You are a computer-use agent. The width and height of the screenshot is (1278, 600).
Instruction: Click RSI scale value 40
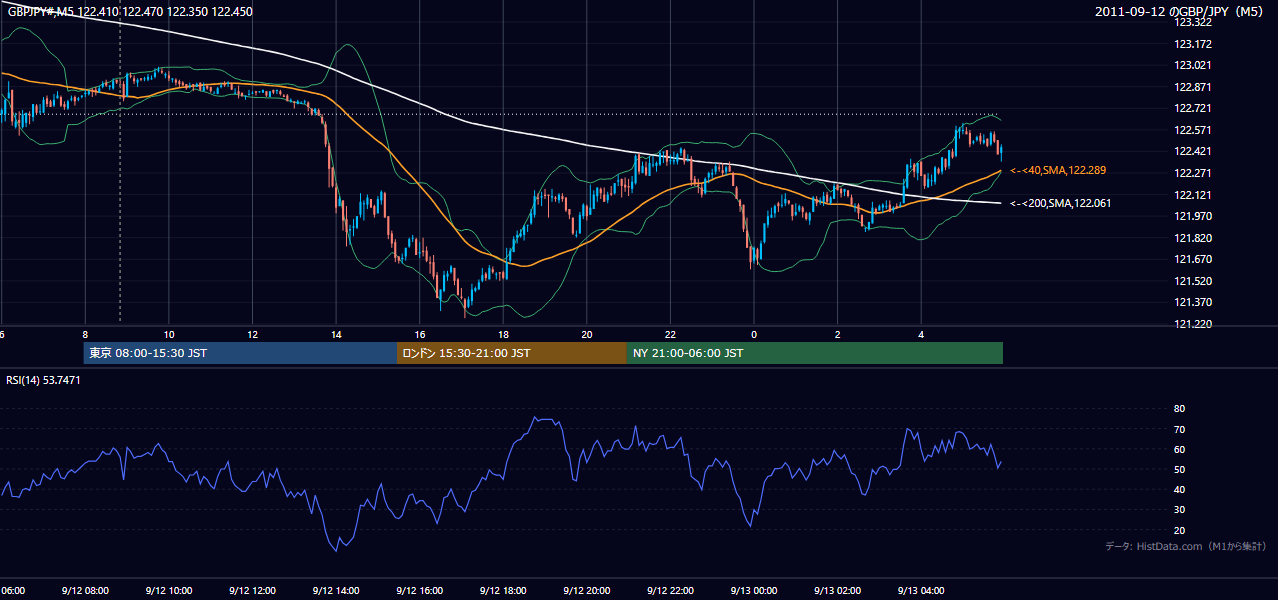click(x=1180, y=490)
